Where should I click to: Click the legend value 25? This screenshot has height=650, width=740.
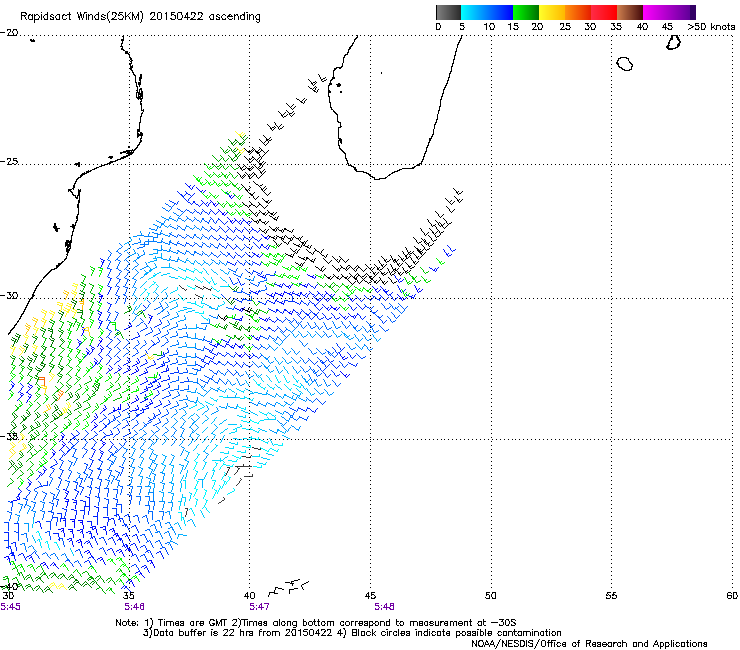(565, 27)
